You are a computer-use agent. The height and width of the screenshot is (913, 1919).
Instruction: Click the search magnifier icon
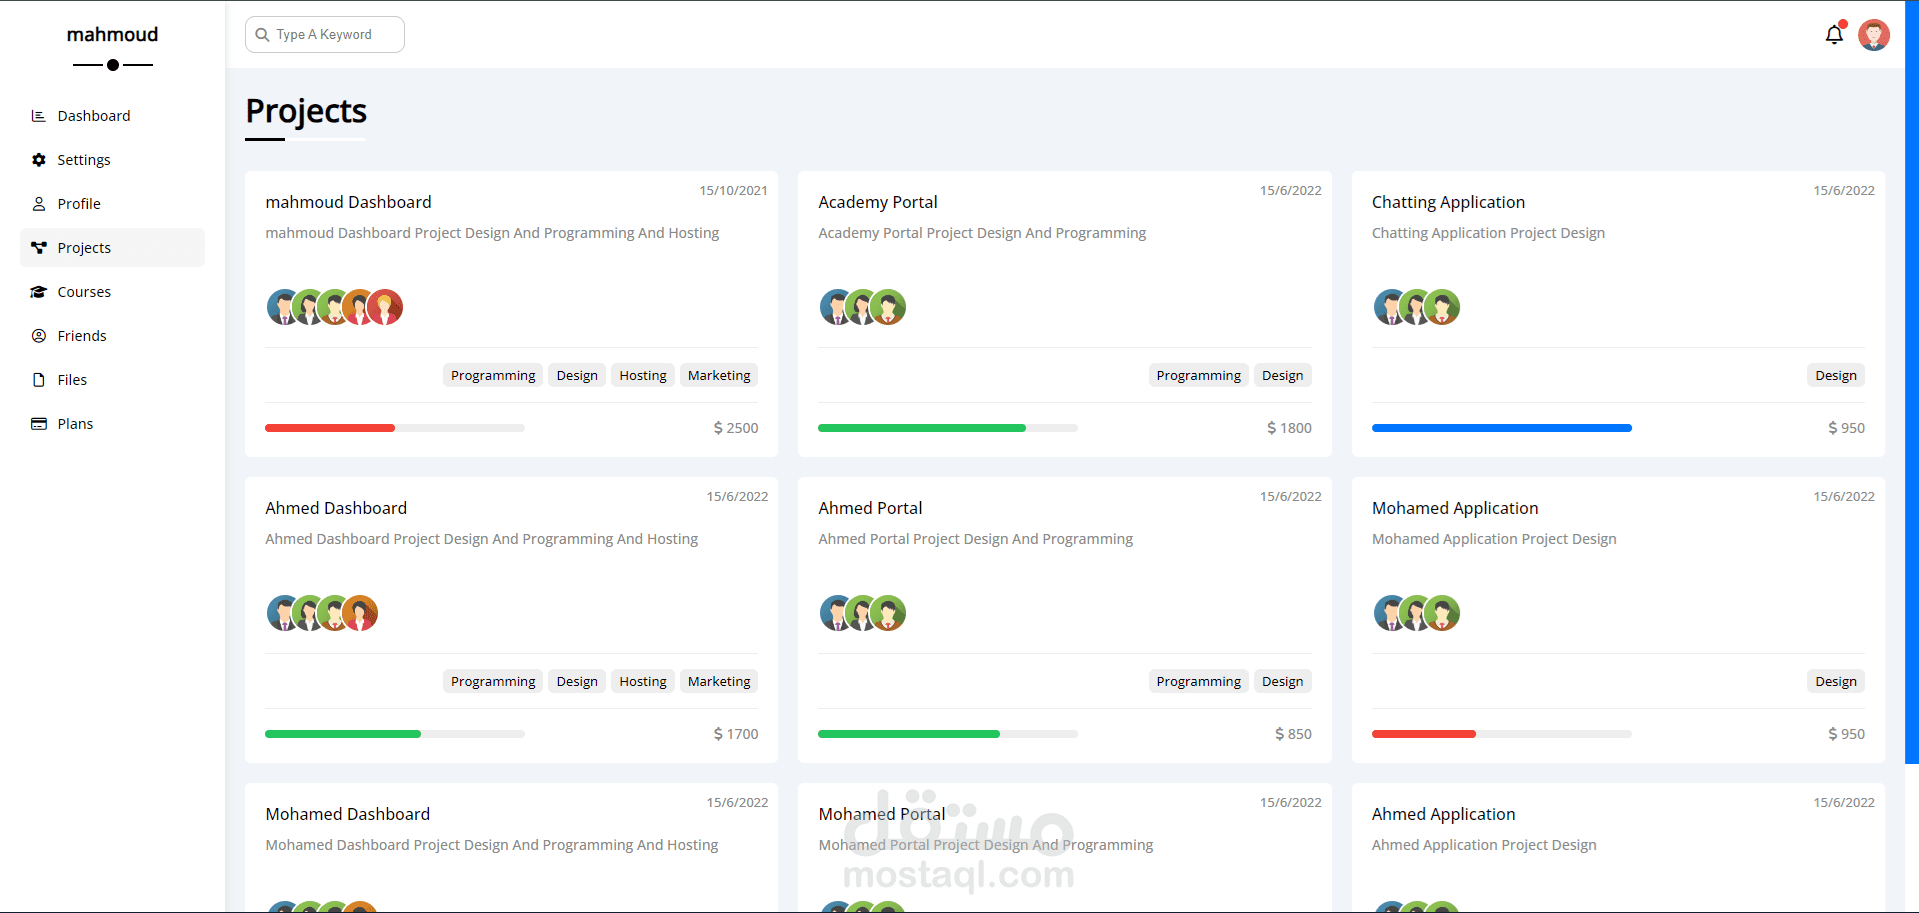(262, 35)
